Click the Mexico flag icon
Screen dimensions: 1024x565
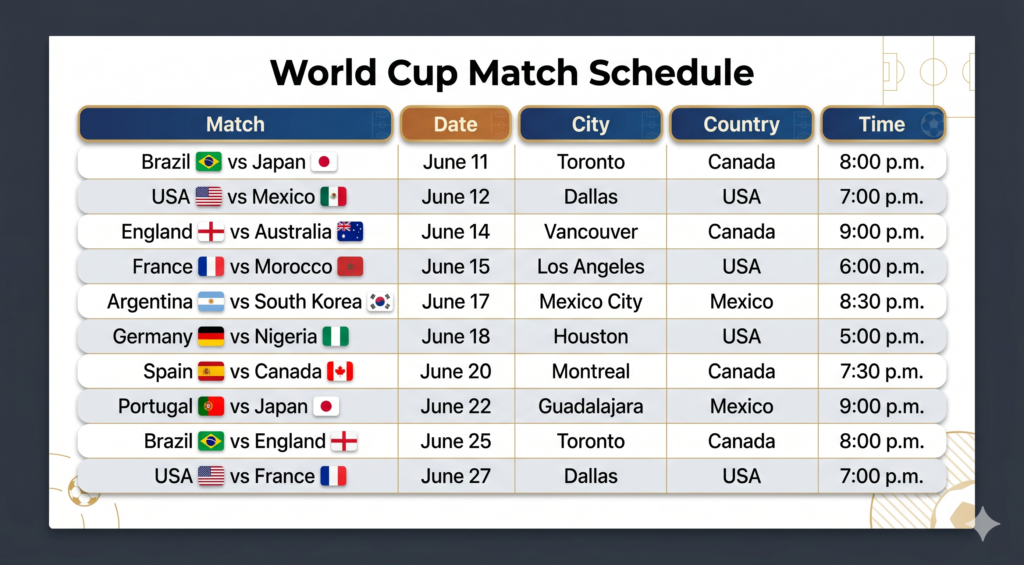[x=334, y=197]
